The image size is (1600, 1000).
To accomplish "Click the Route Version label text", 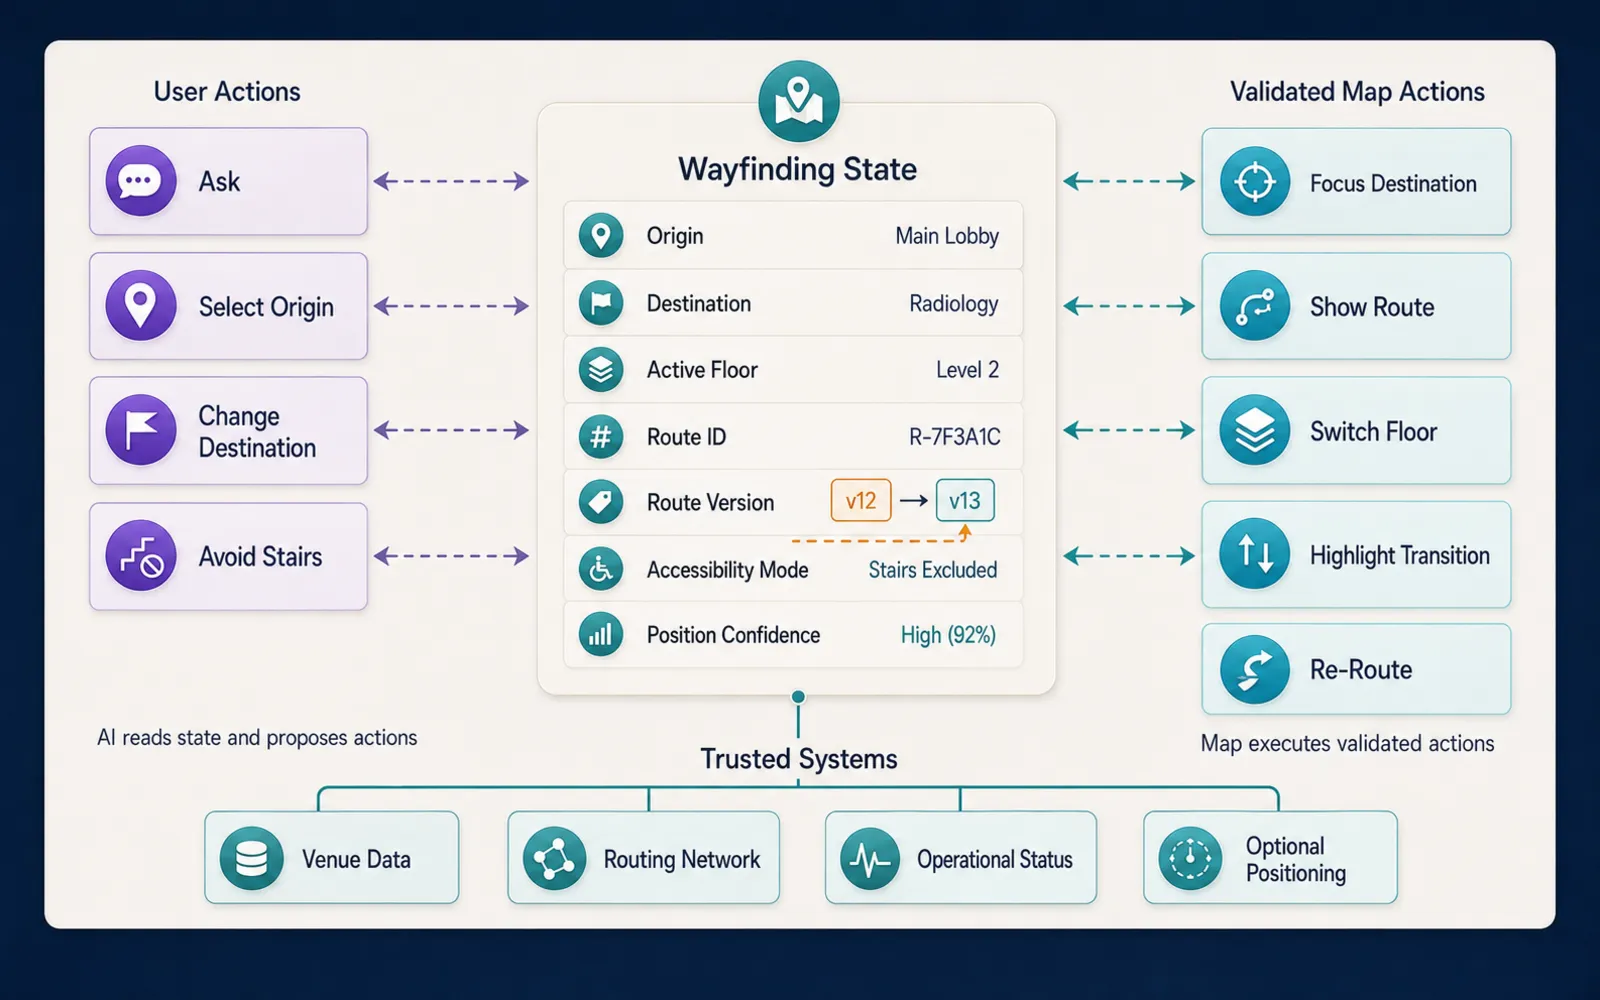I will (710, 502).
